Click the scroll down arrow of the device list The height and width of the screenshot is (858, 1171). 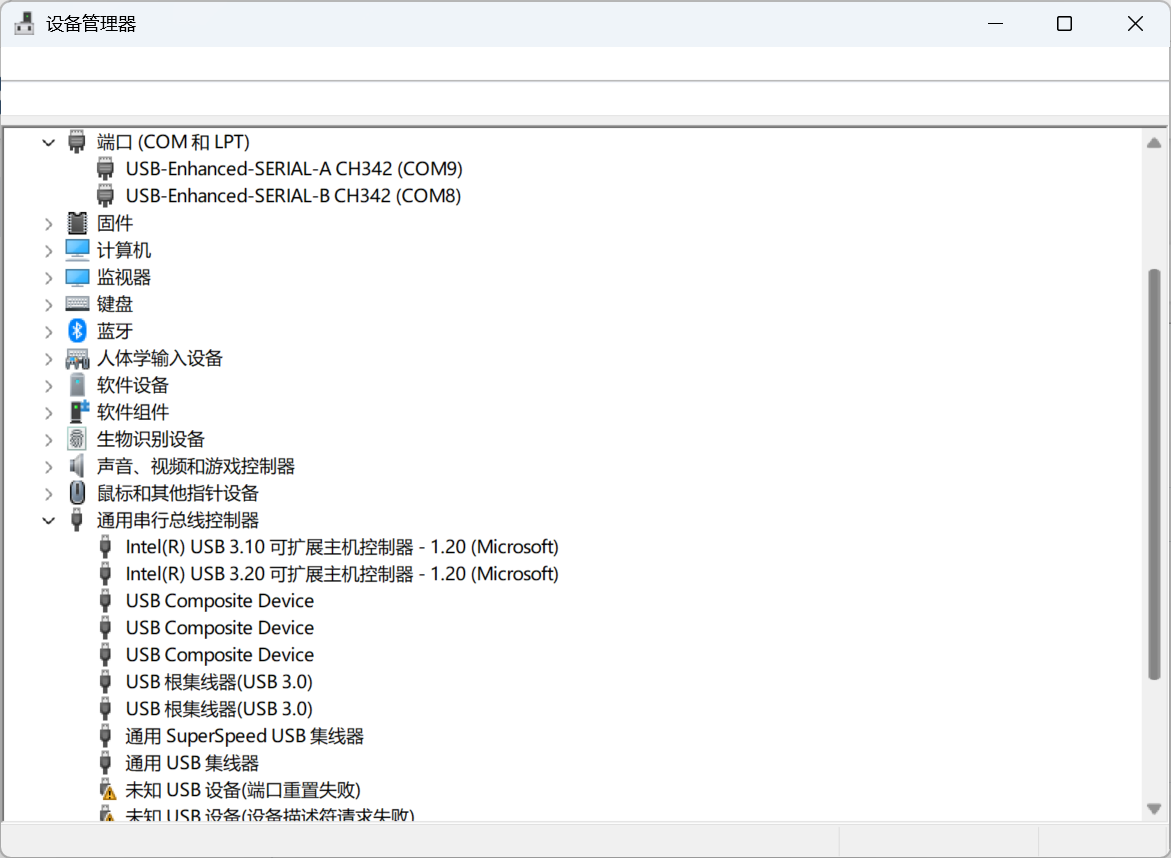click(x=1154, y=808)
